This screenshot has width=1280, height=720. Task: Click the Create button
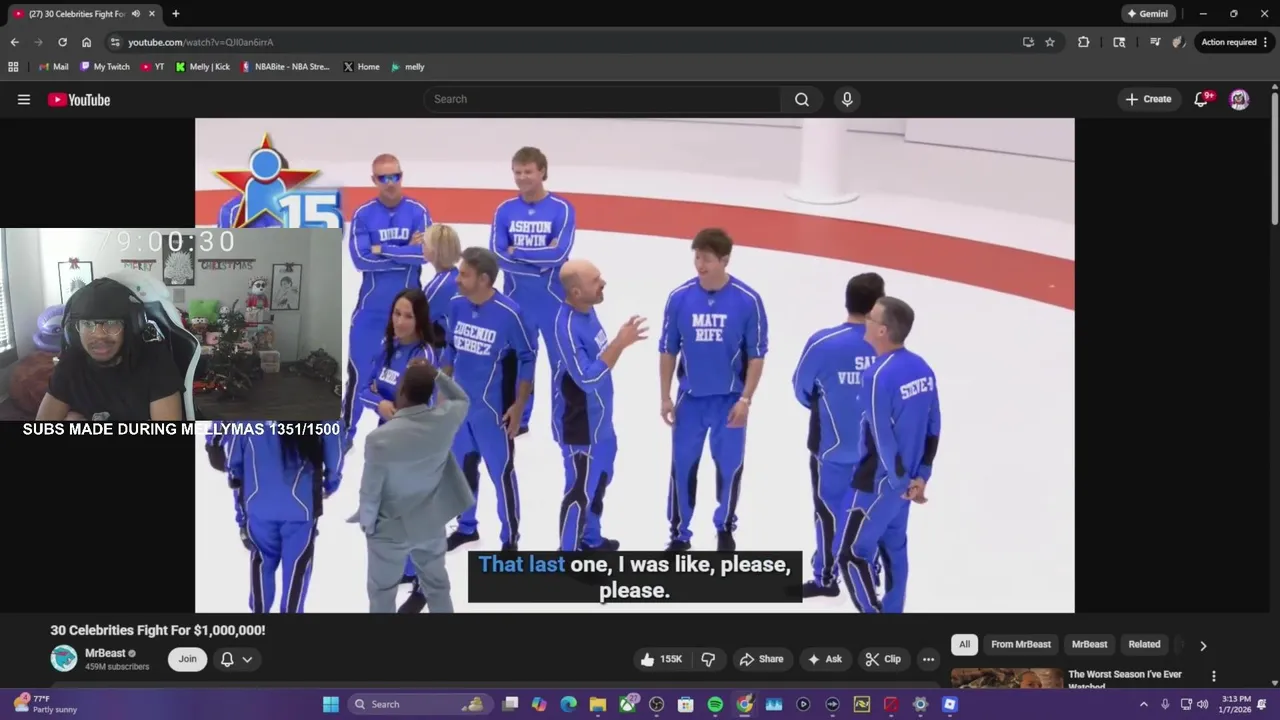pyautogui.click(x=1148, y=99)
